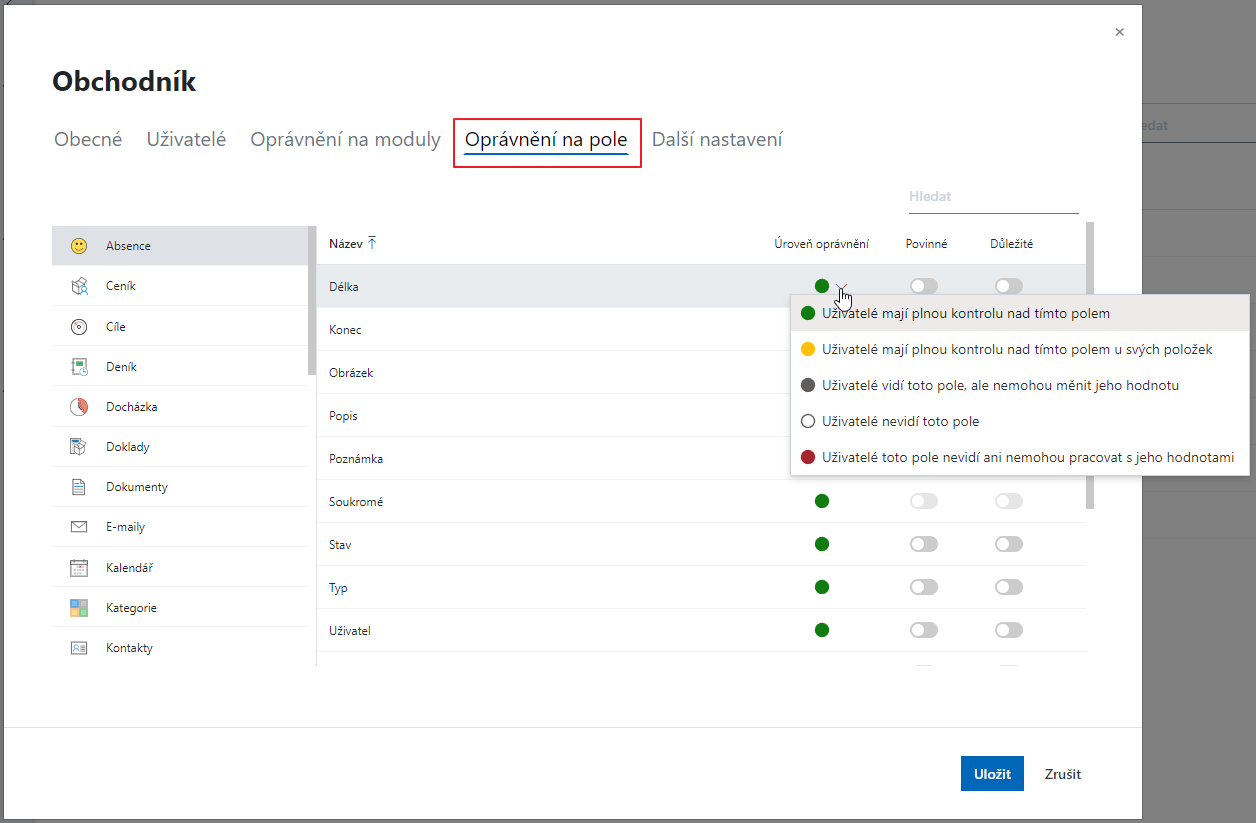
Task: Click the field table vertical scrollbar
Action: [1090, 365]
